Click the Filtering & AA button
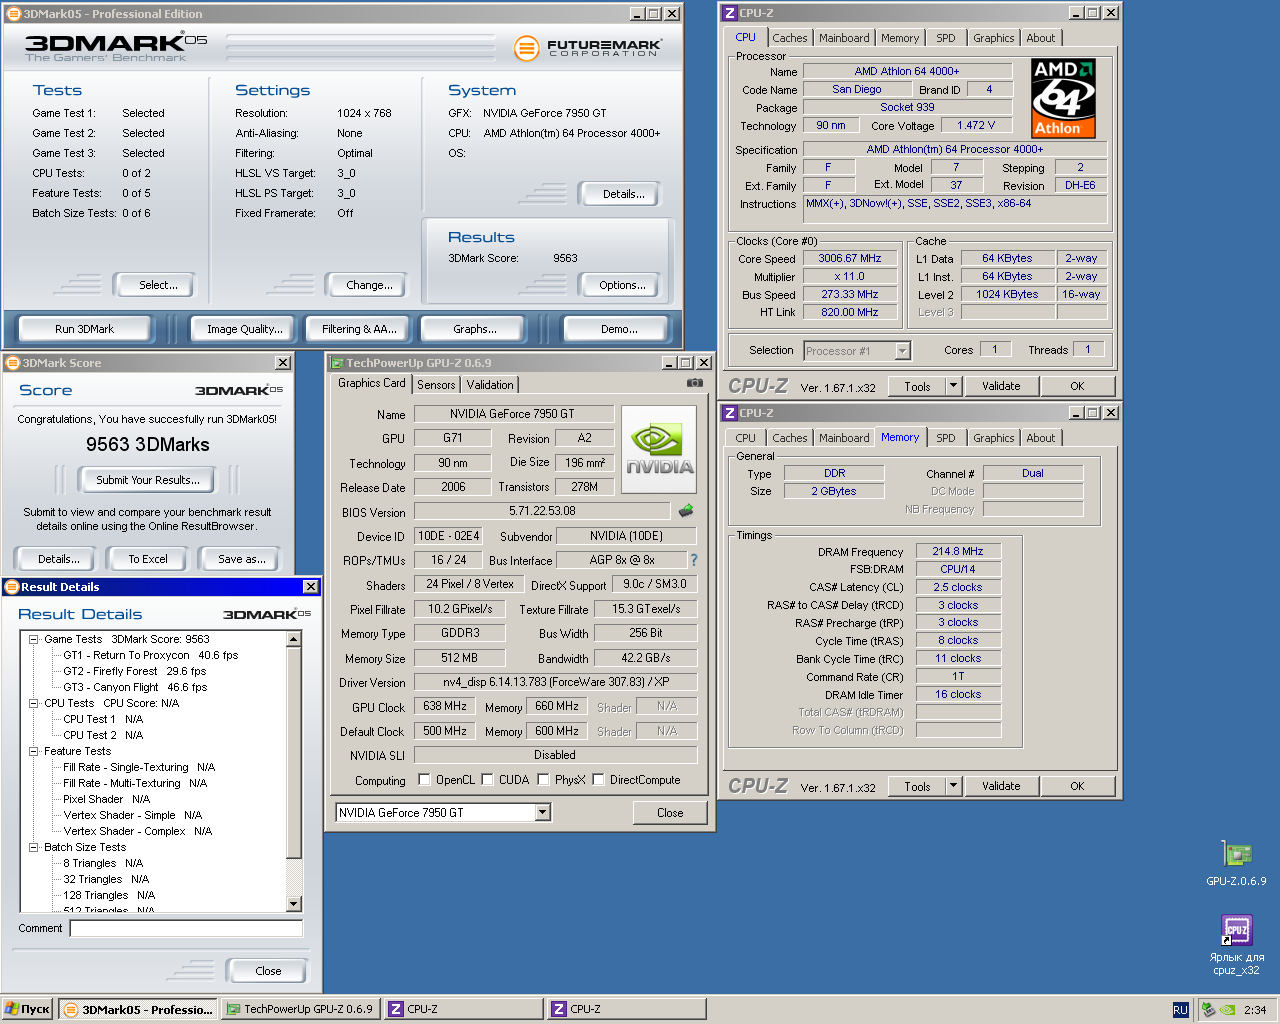 359,329
